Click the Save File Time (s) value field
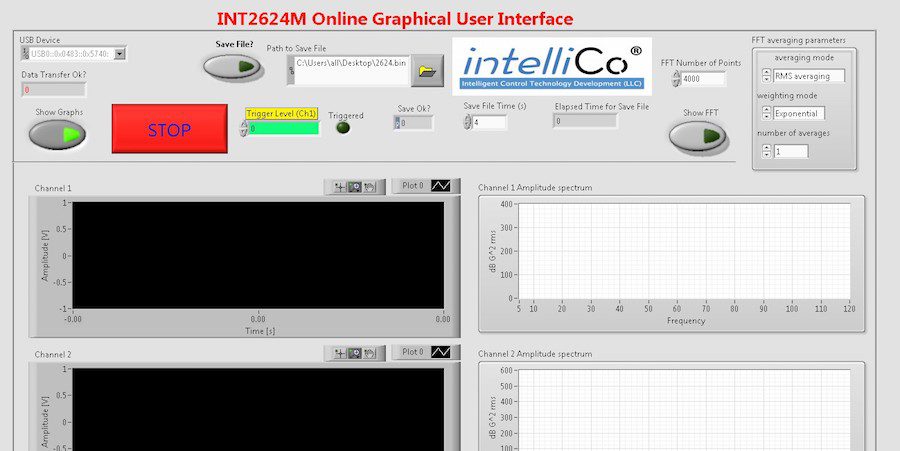 pos(490,122)
